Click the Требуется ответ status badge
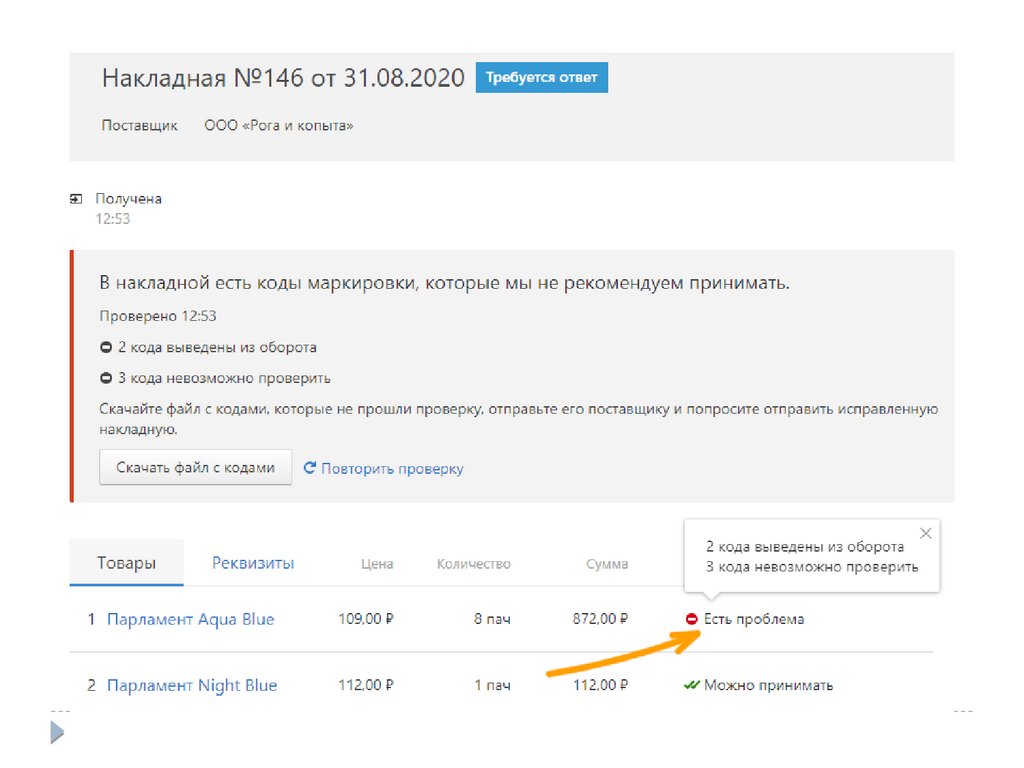The width and height of the screenshot is (1024, 768). pos(541,78)
